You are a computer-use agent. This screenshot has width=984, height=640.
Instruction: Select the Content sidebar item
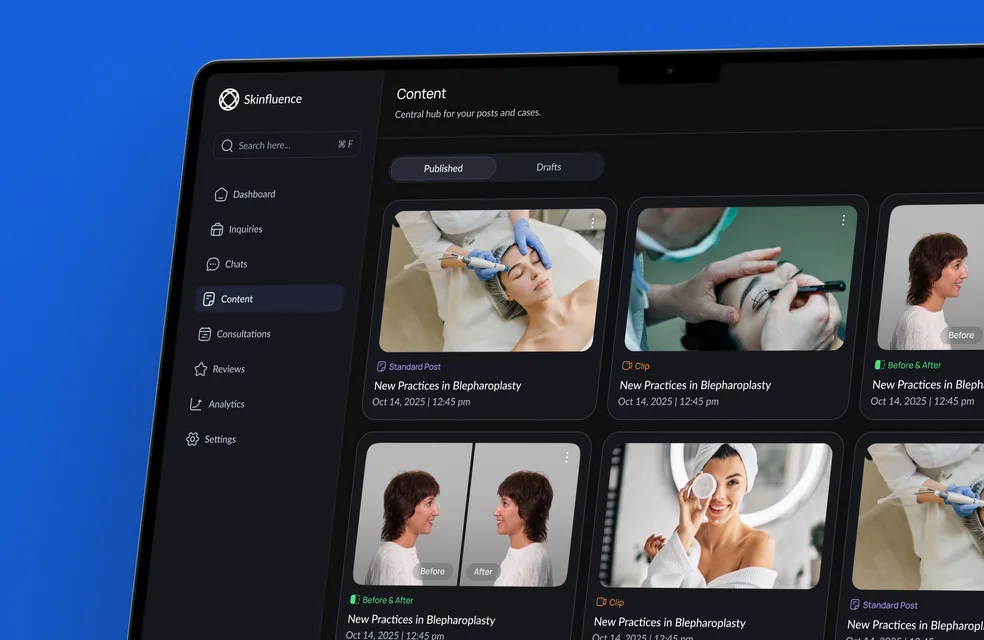point(270,299)
